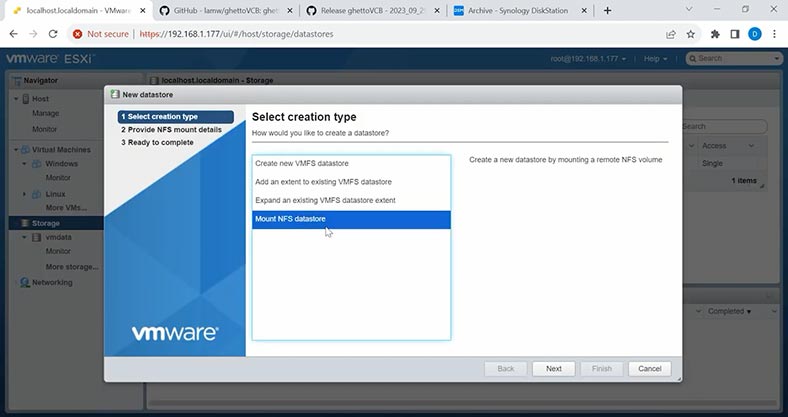Select Networking in Navigator
This screenshot has height=417, width=788.
(x=52, y=282)
